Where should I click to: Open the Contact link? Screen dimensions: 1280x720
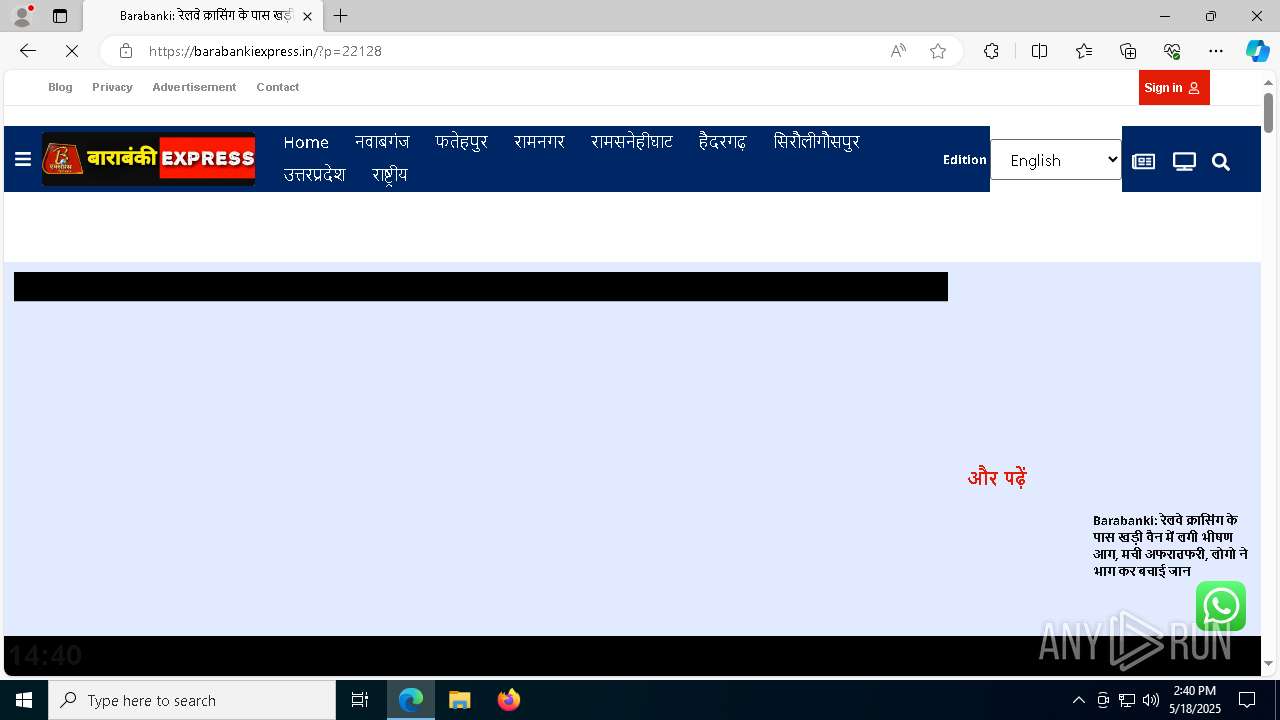[278, 87]
